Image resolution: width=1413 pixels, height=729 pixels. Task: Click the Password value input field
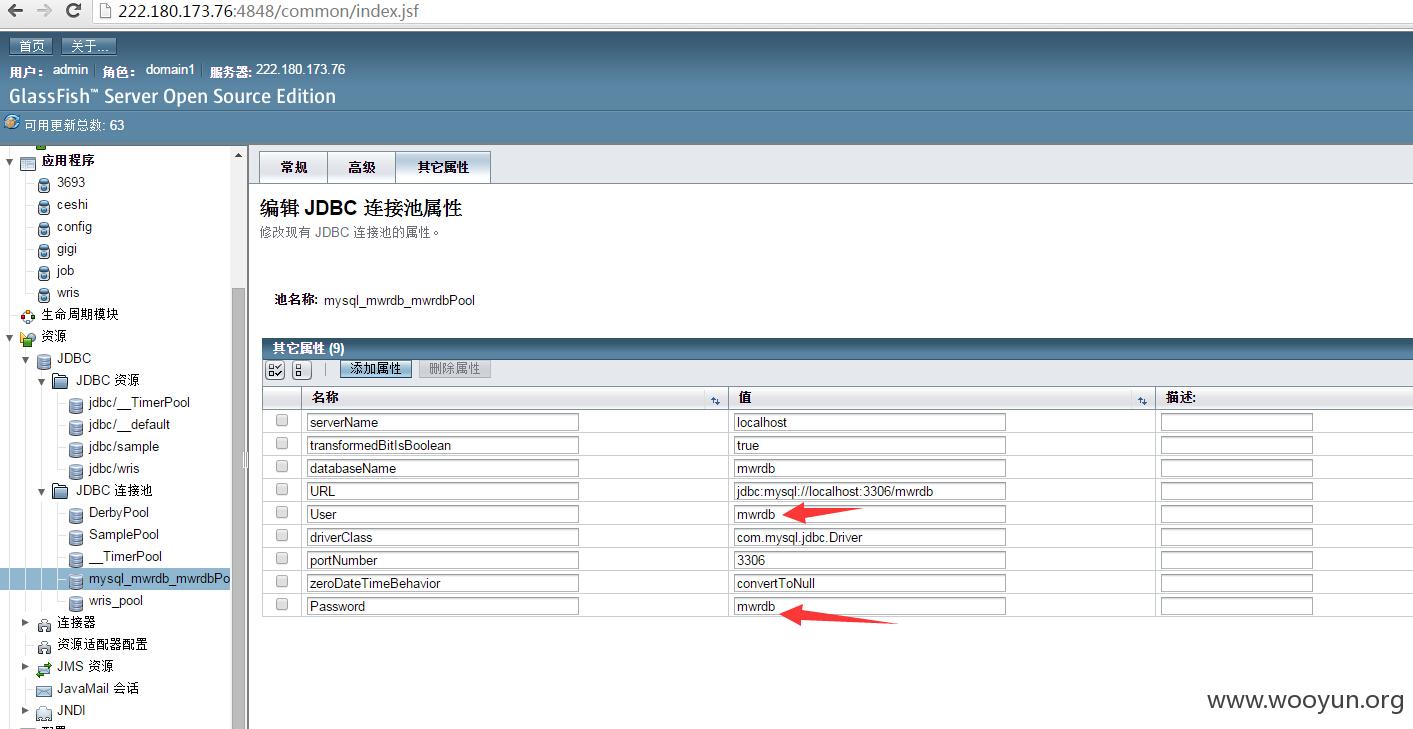tap(870, 606)
